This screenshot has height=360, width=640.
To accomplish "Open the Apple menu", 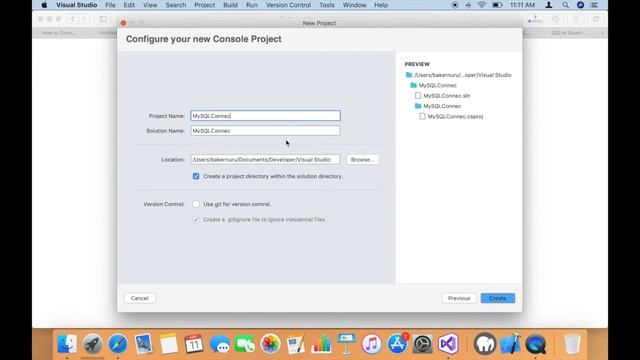I will click(44, 5).
